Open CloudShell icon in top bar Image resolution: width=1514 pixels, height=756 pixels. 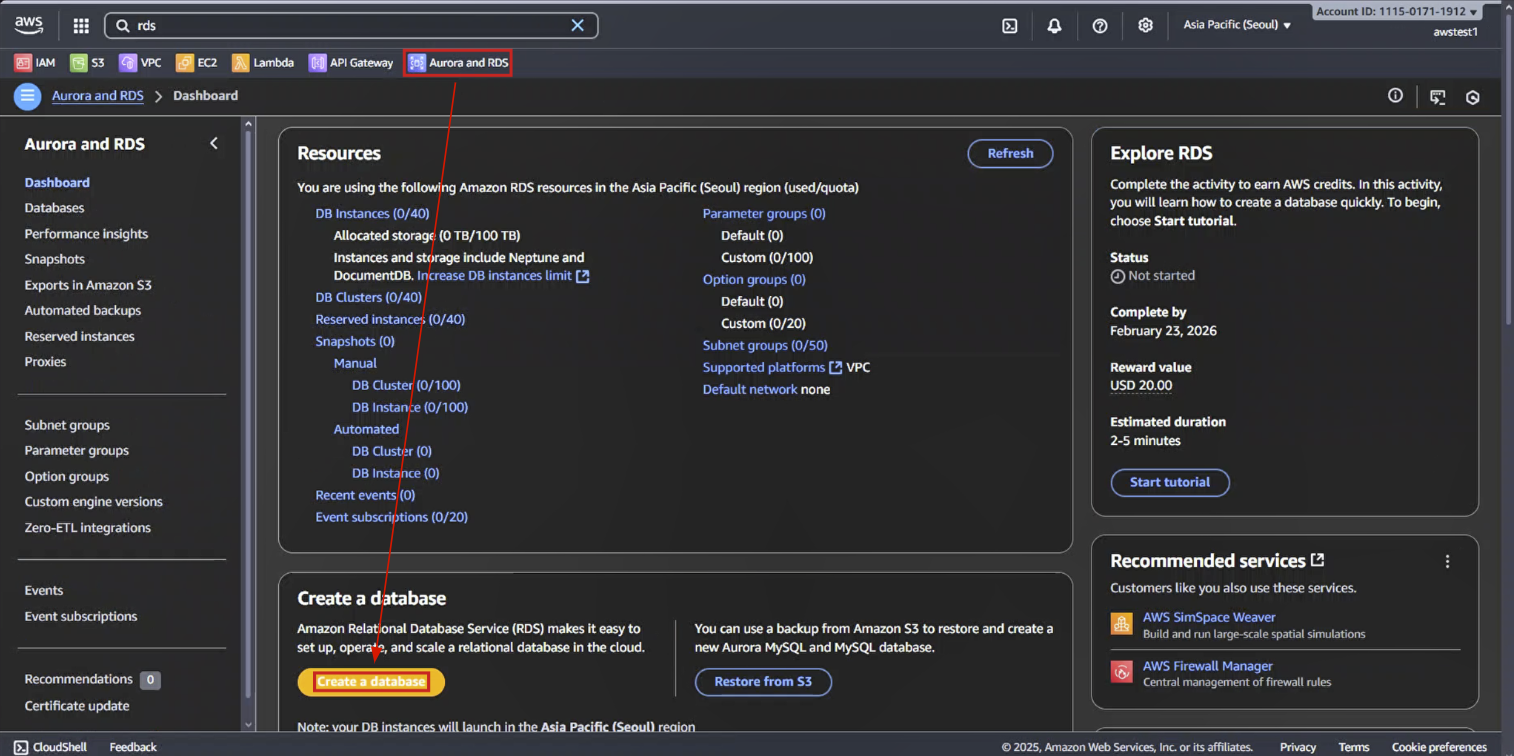(1010, 26)
